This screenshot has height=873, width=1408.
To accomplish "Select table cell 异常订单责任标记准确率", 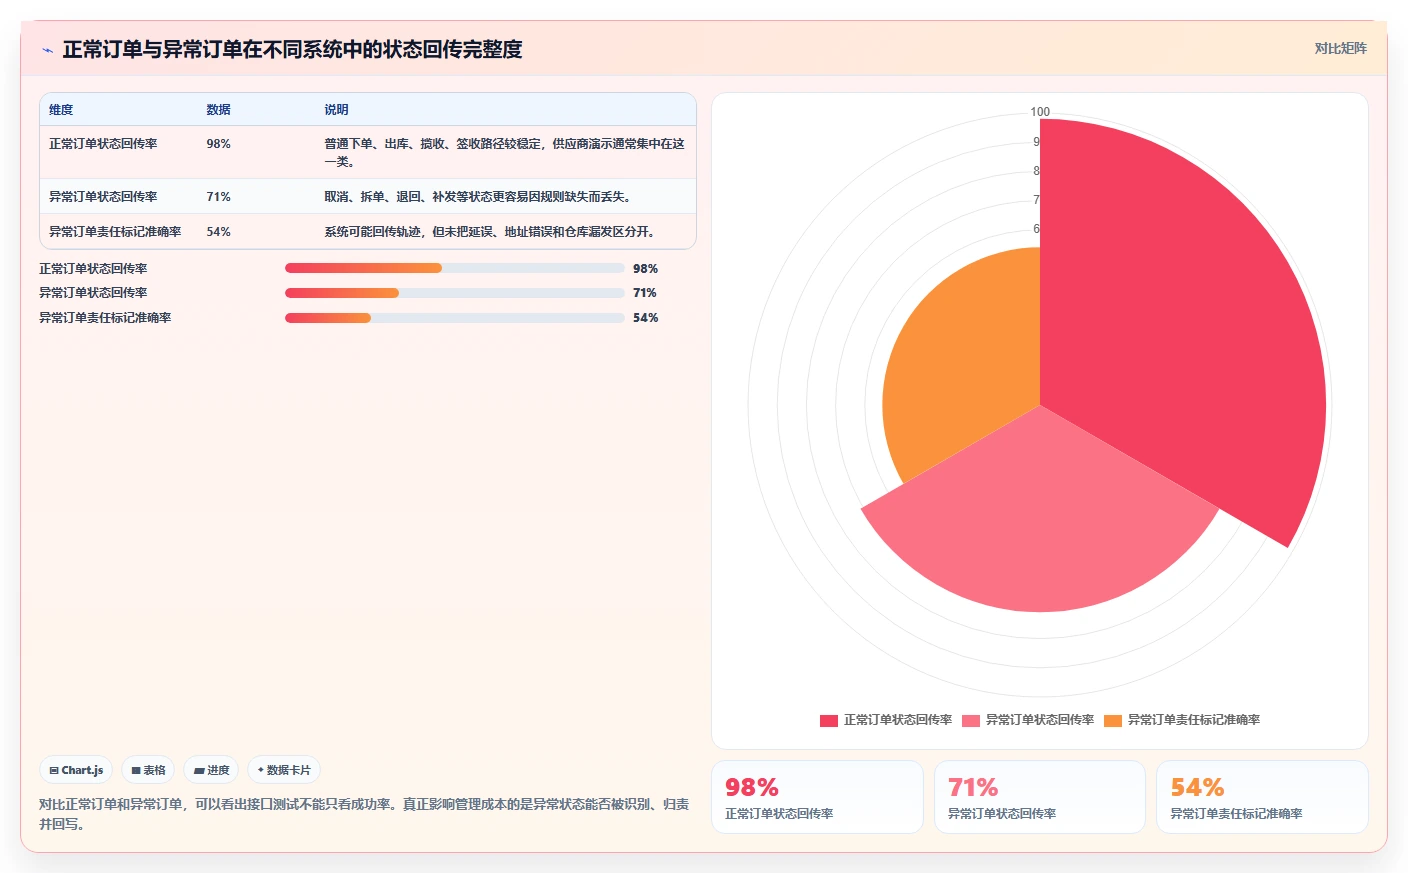I will 115,232.
